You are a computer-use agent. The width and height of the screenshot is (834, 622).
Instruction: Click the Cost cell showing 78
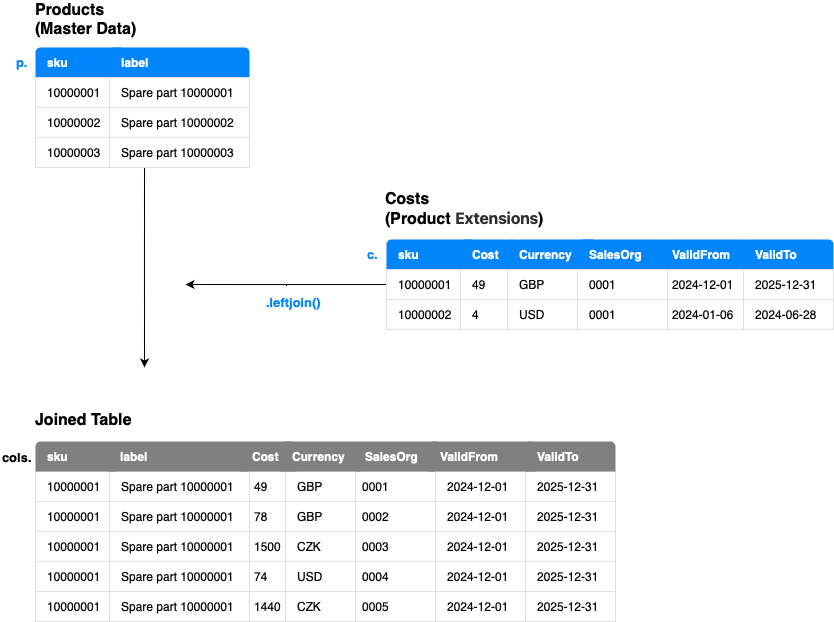point(261,517)
